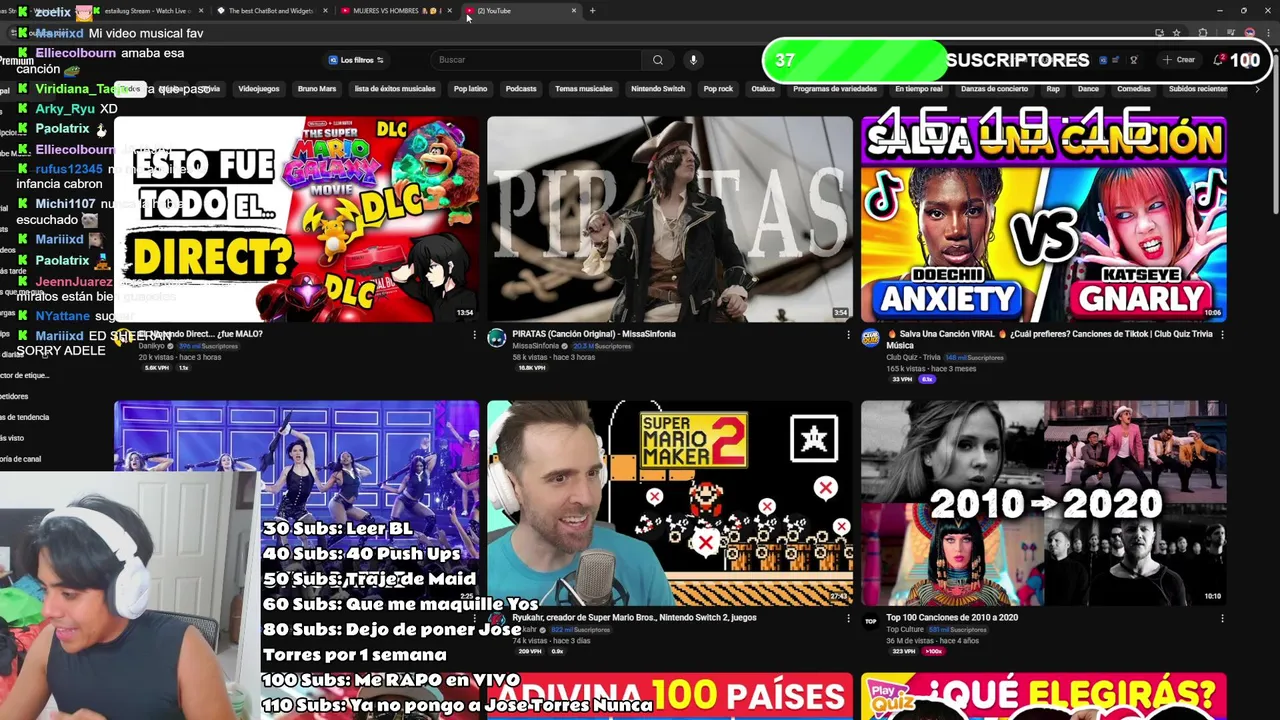
Task: Open a new browser tab
Action: (592, 11)
